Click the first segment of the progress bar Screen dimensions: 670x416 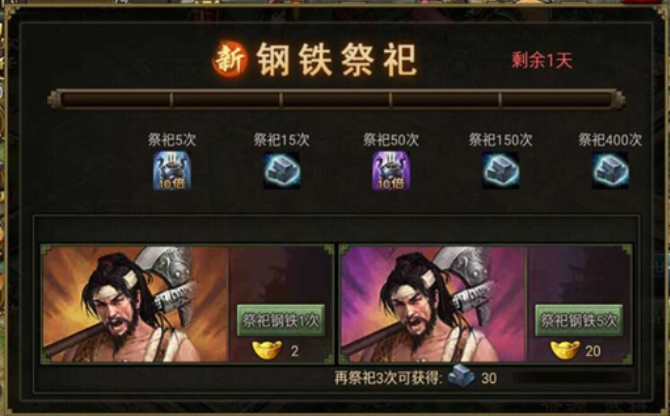(x=116, y=100)
